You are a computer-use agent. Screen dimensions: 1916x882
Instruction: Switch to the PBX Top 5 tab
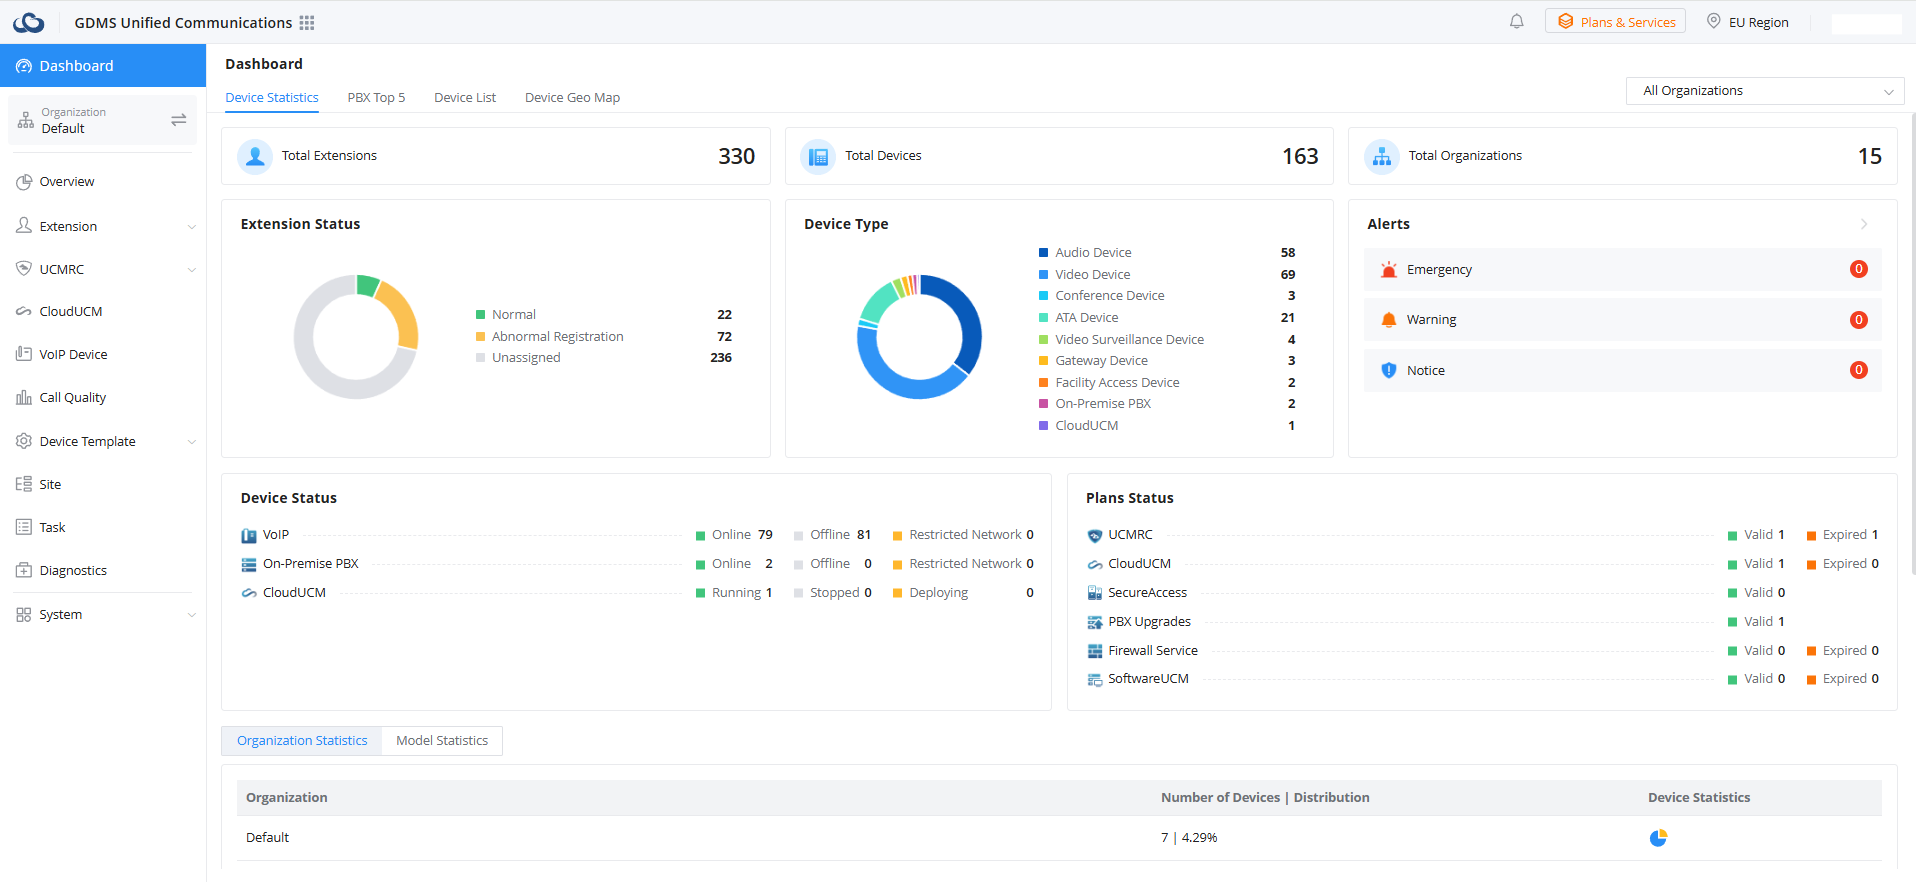376,98
